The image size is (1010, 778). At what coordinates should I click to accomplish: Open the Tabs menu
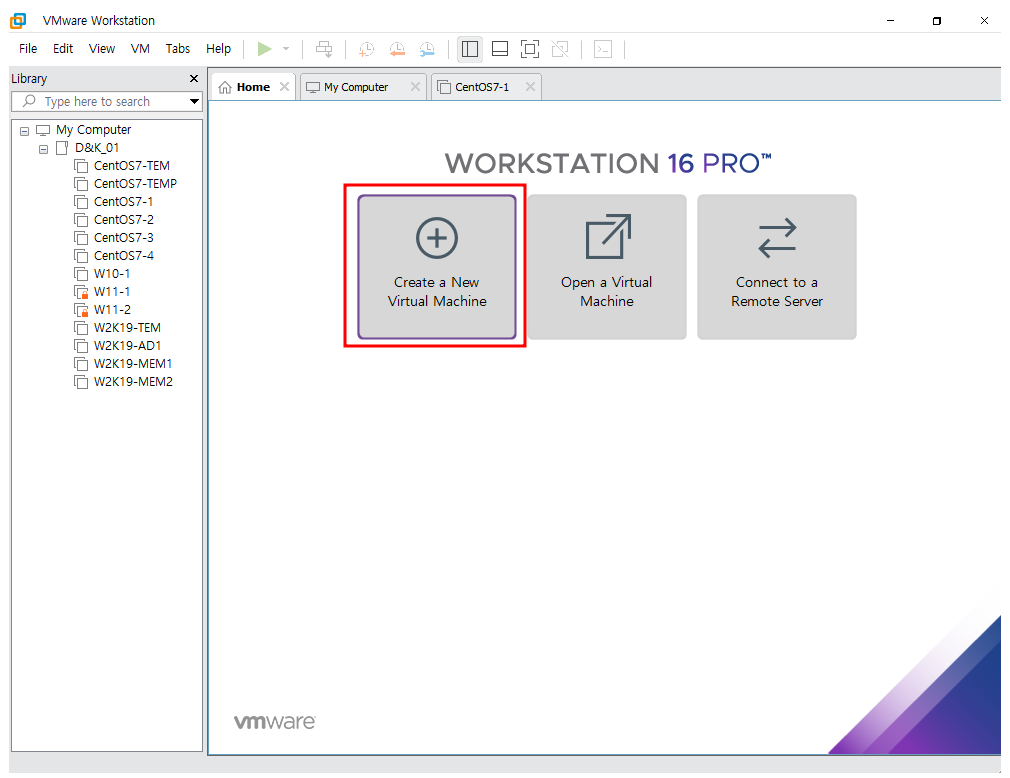pos(177,49)
